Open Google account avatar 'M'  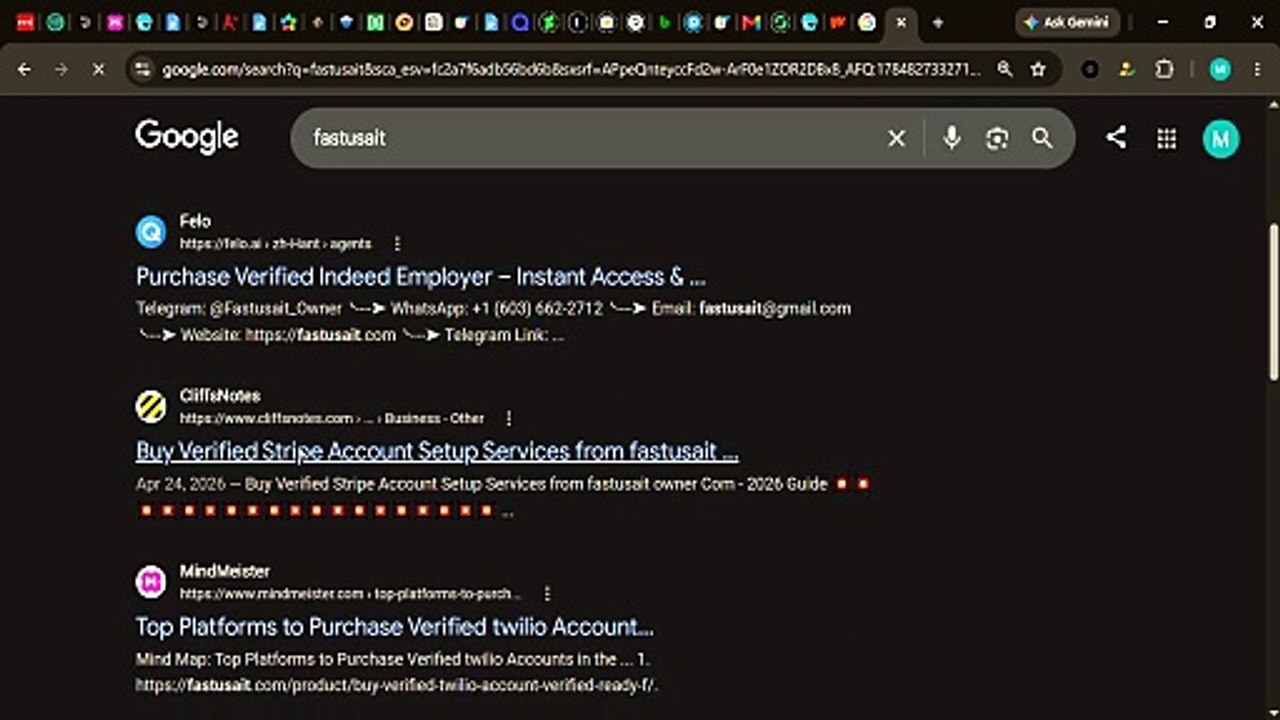coord(1220,139)
